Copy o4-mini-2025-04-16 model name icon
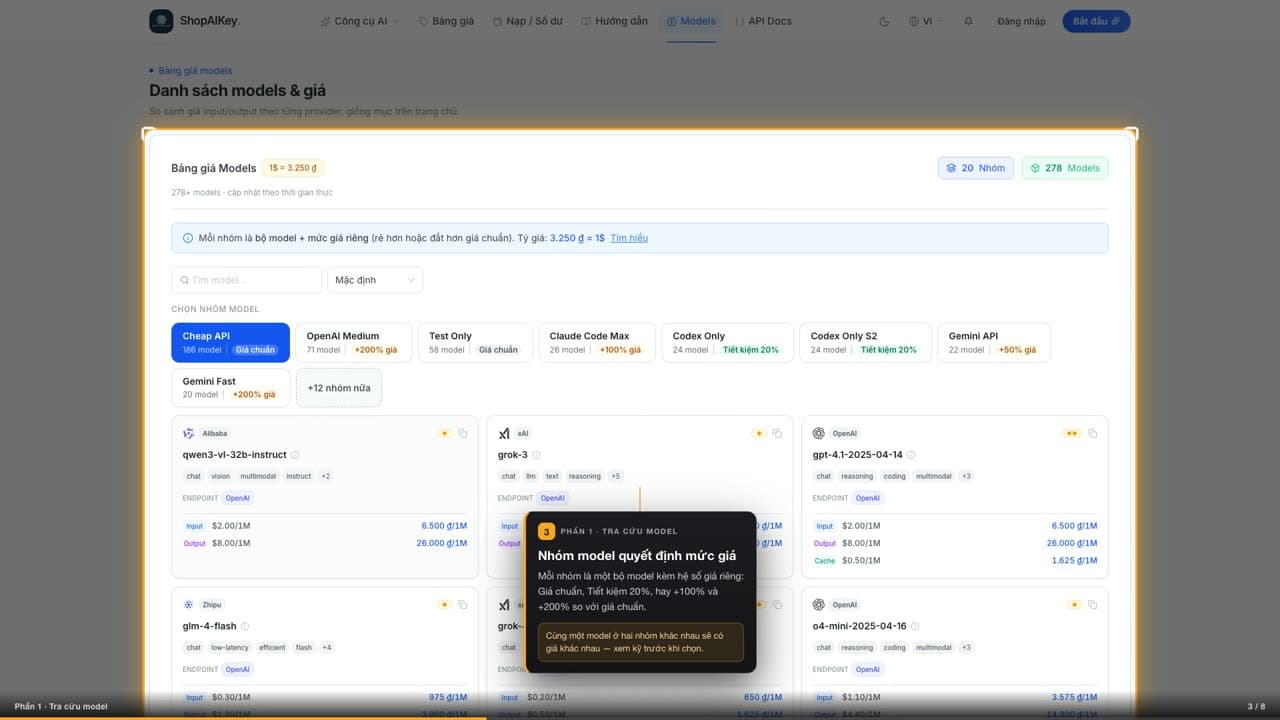This screenshot has height=720, width=1280. [x=1092, y=604]
